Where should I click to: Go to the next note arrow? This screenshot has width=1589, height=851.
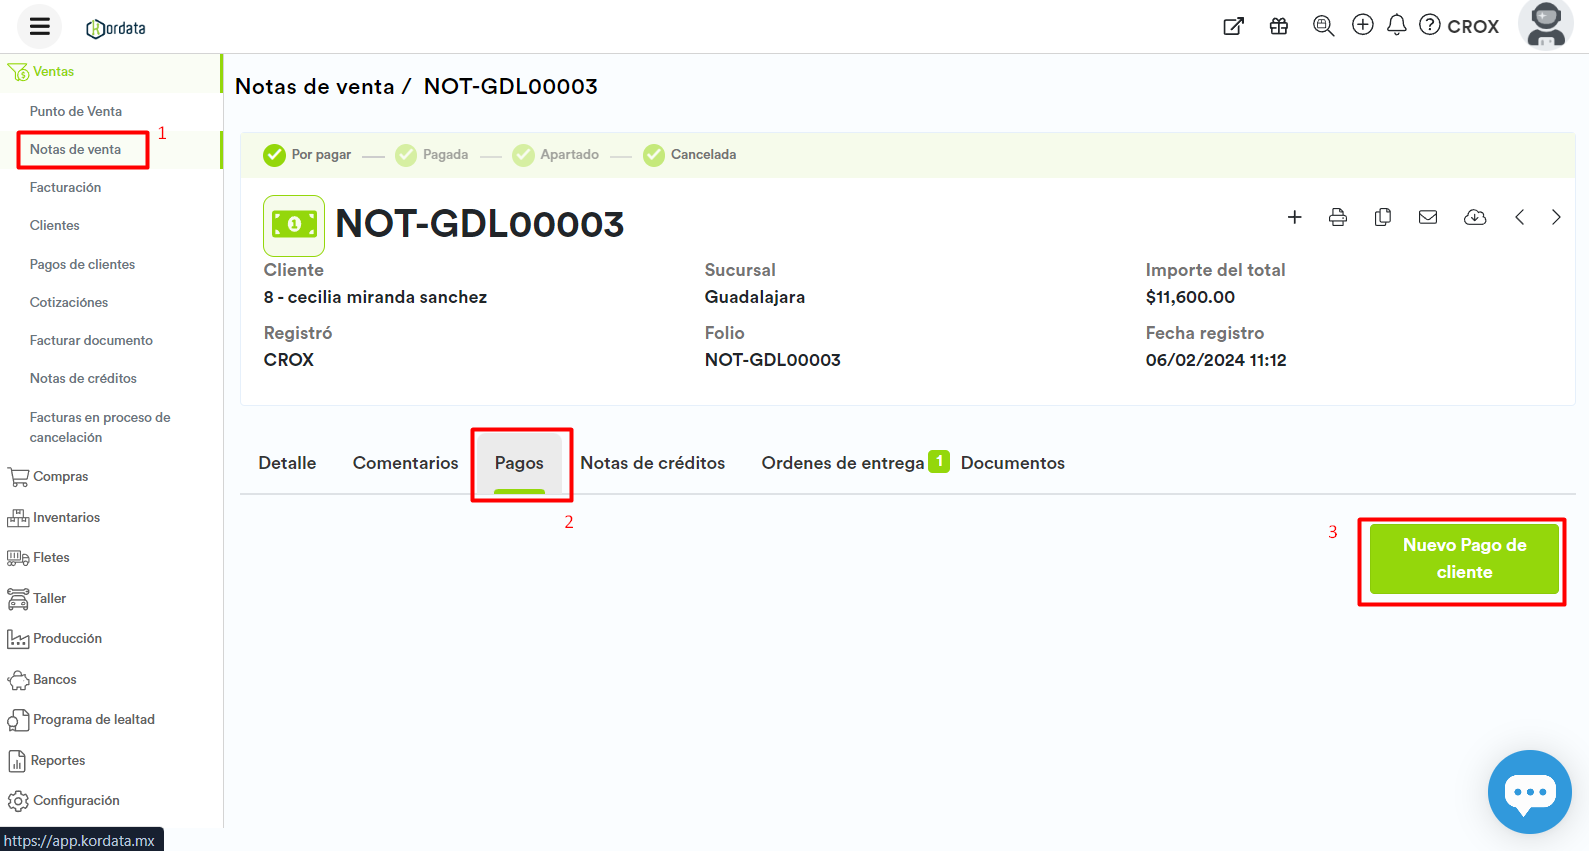pos(1555,217)
